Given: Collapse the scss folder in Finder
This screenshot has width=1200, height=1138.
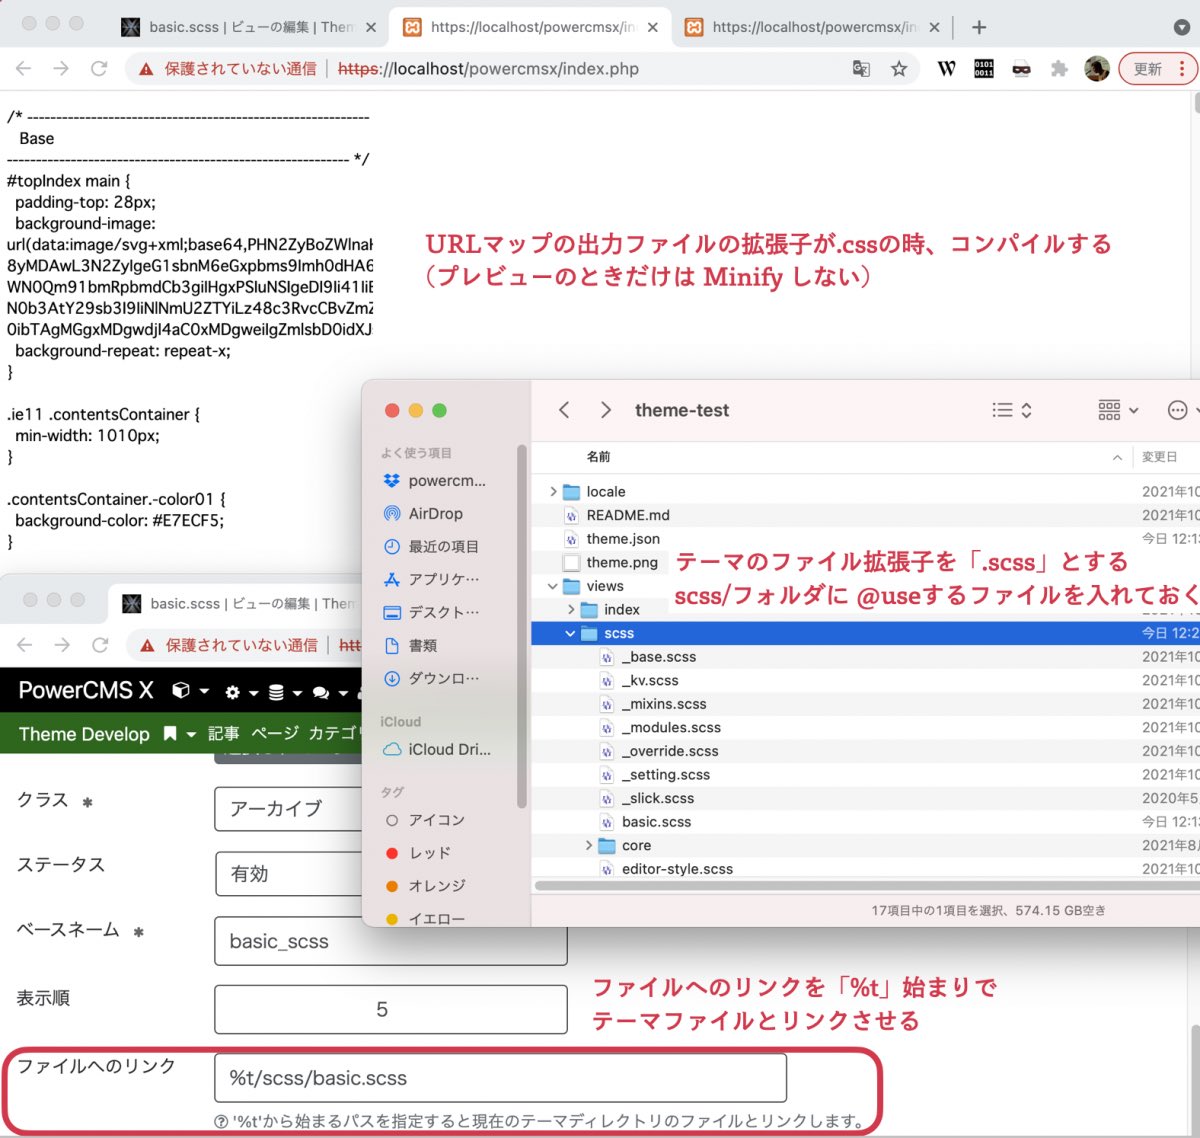Looking at the screenshot, I should [570, 633].
